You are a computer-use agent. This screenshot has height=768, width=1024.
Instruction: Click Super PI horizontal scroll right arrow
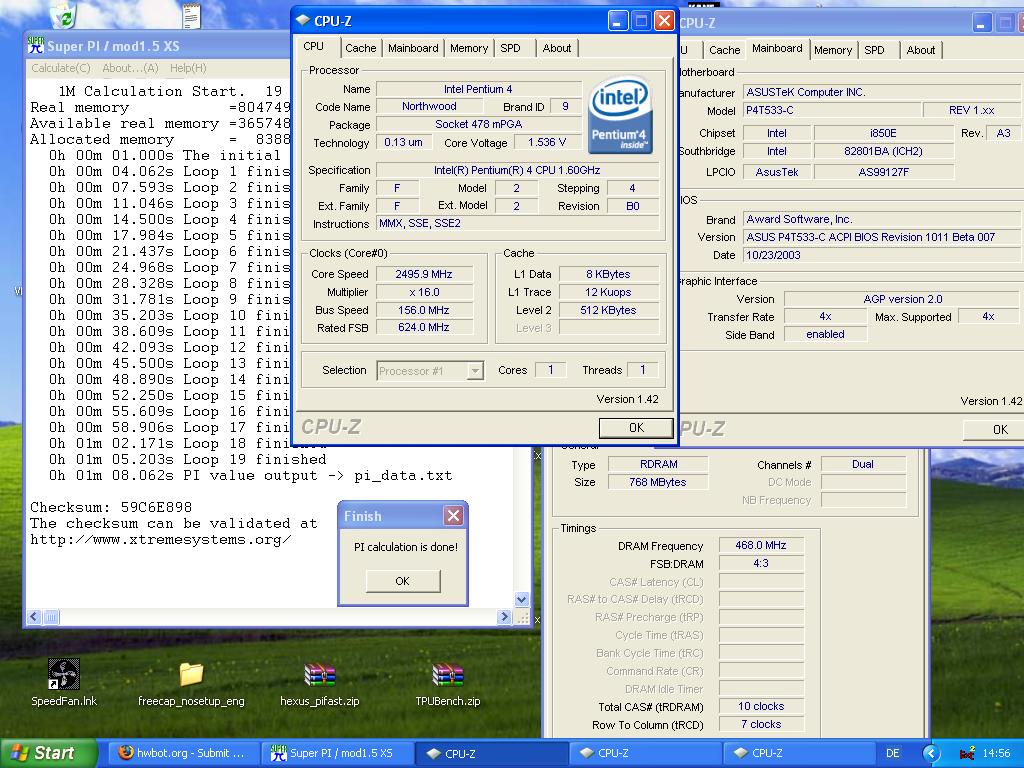[x=504, y=616]
